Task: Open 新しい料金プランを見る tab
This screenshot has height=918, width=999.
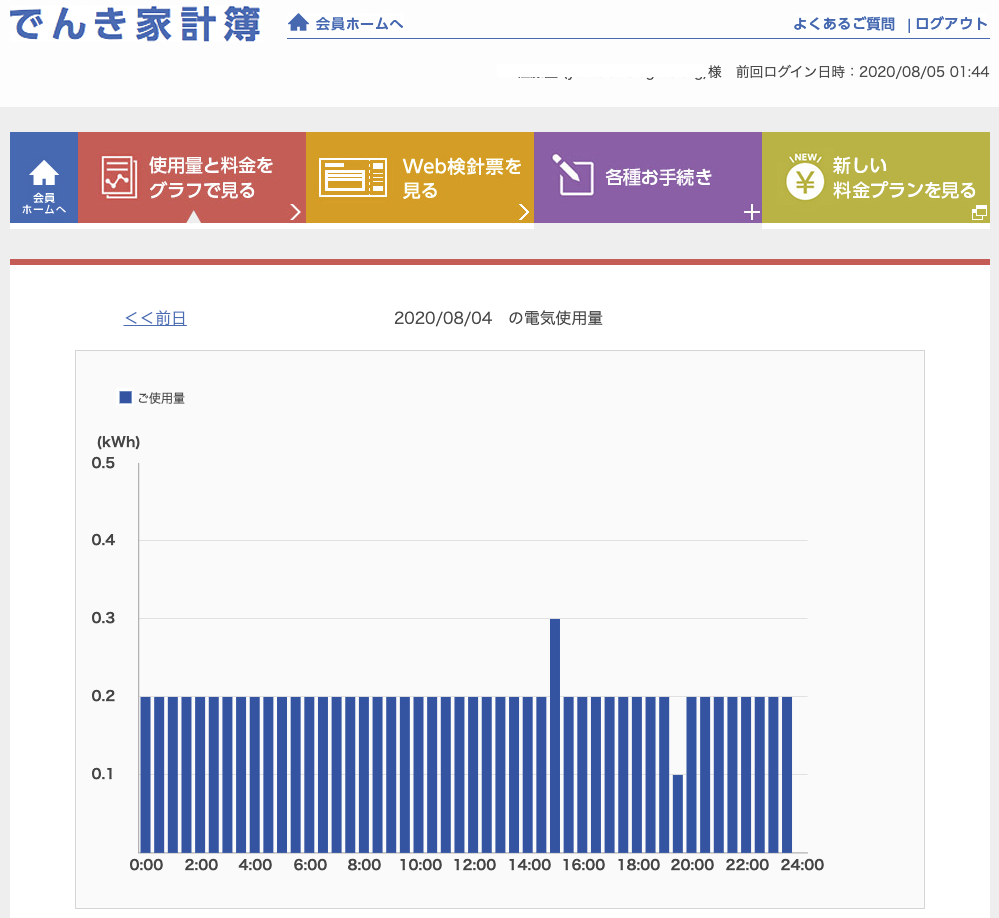Action: tap(903, 177)
